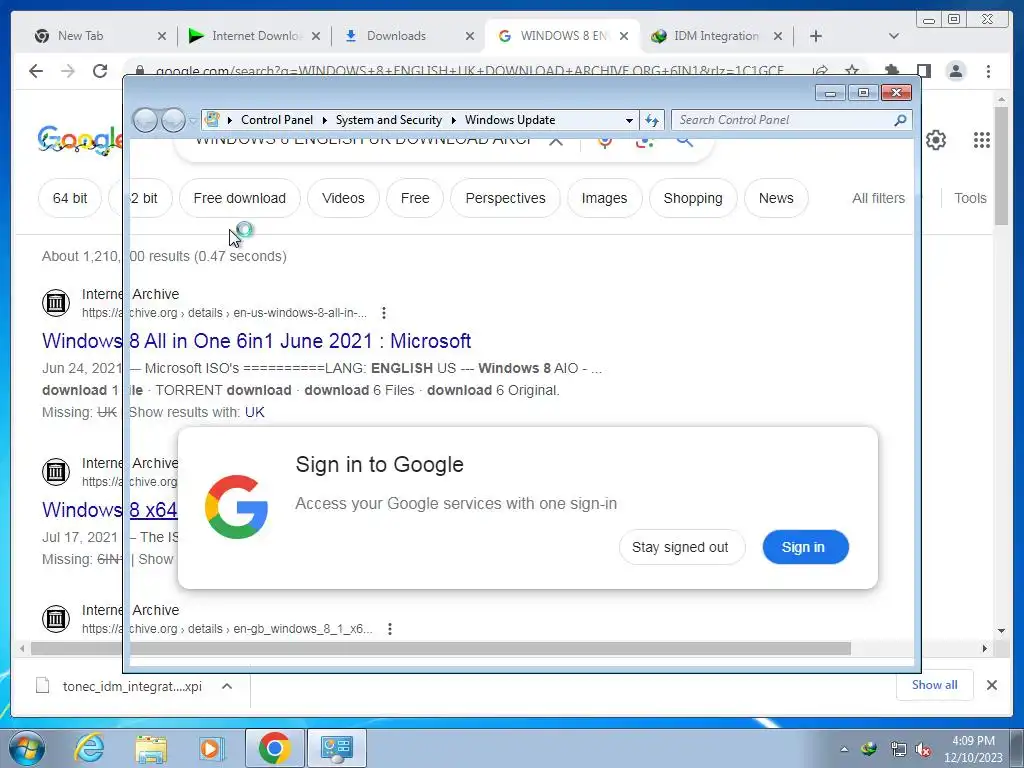Search by image lens icon
The width and height of the screenshot is (1024, 768).
click(x=645, y=141)
